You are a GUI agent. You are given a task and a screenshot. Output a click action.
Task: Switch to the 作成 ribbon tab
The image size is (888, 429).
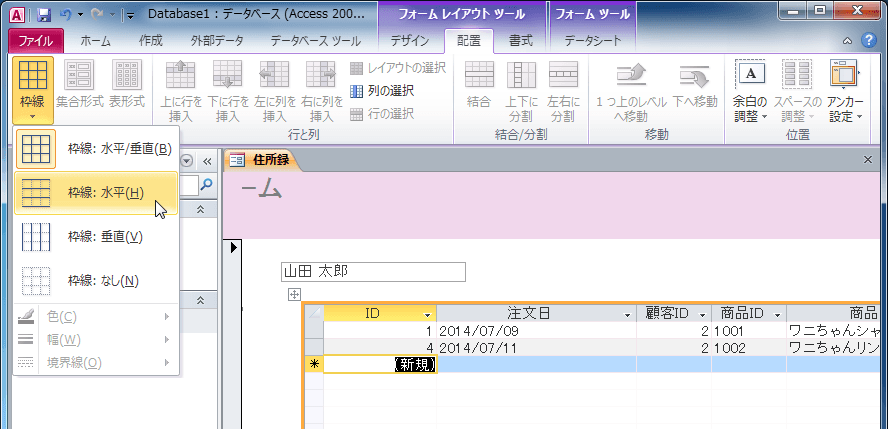click(x=151, y=41)
